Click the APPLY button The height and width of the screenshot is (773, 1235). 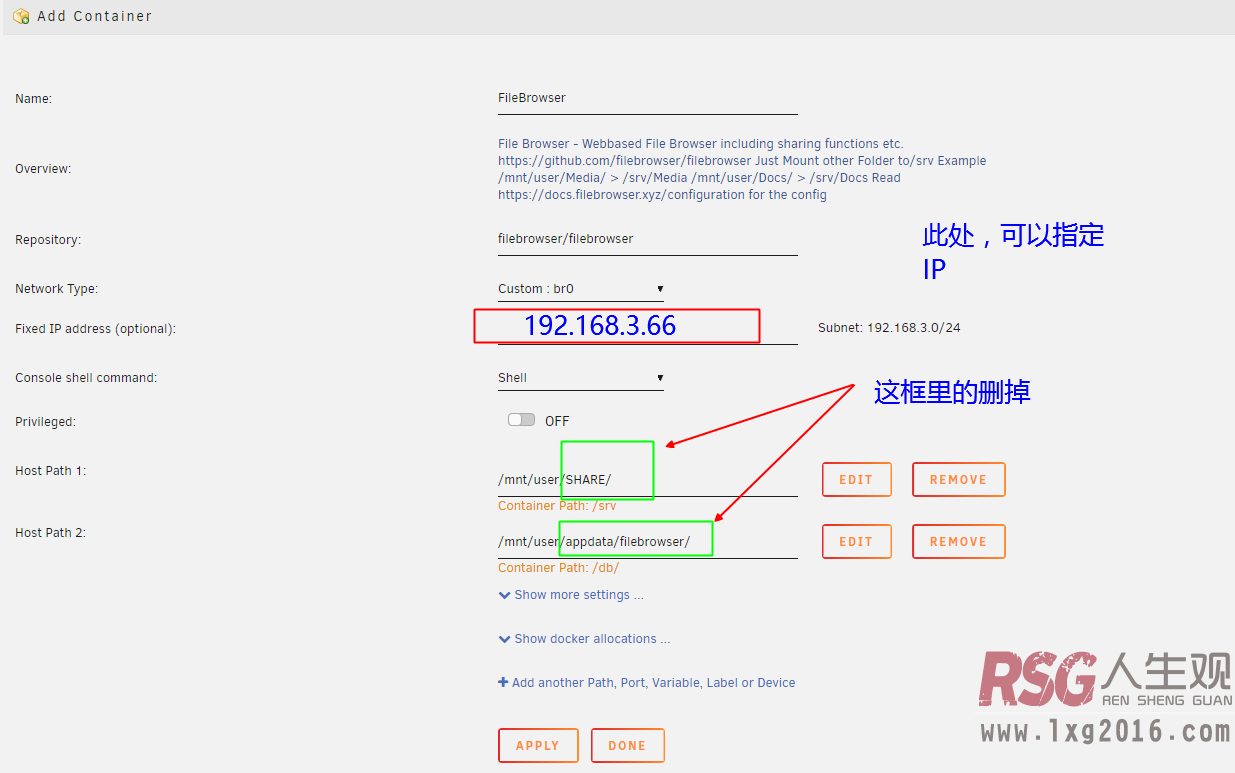click(x=538, y=746)
